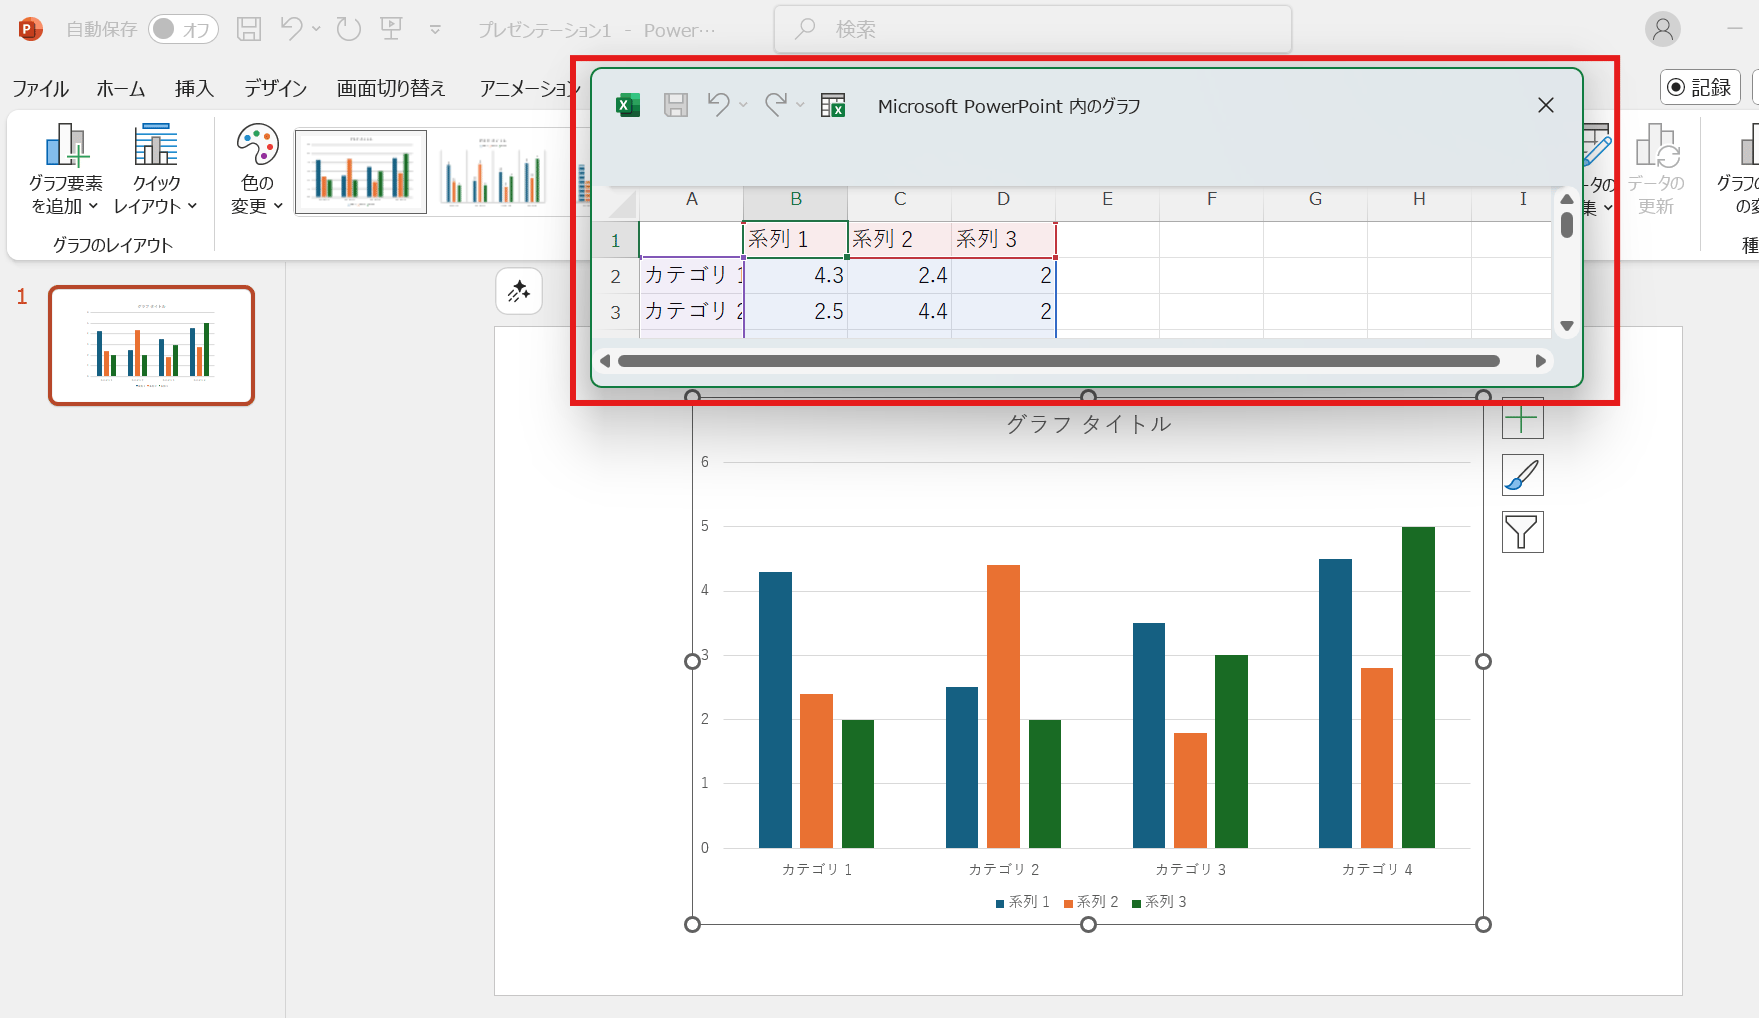The width and height of the screenshot is (1759, 1018).
Task: Click the 記録 record button
Action: 1699,87
